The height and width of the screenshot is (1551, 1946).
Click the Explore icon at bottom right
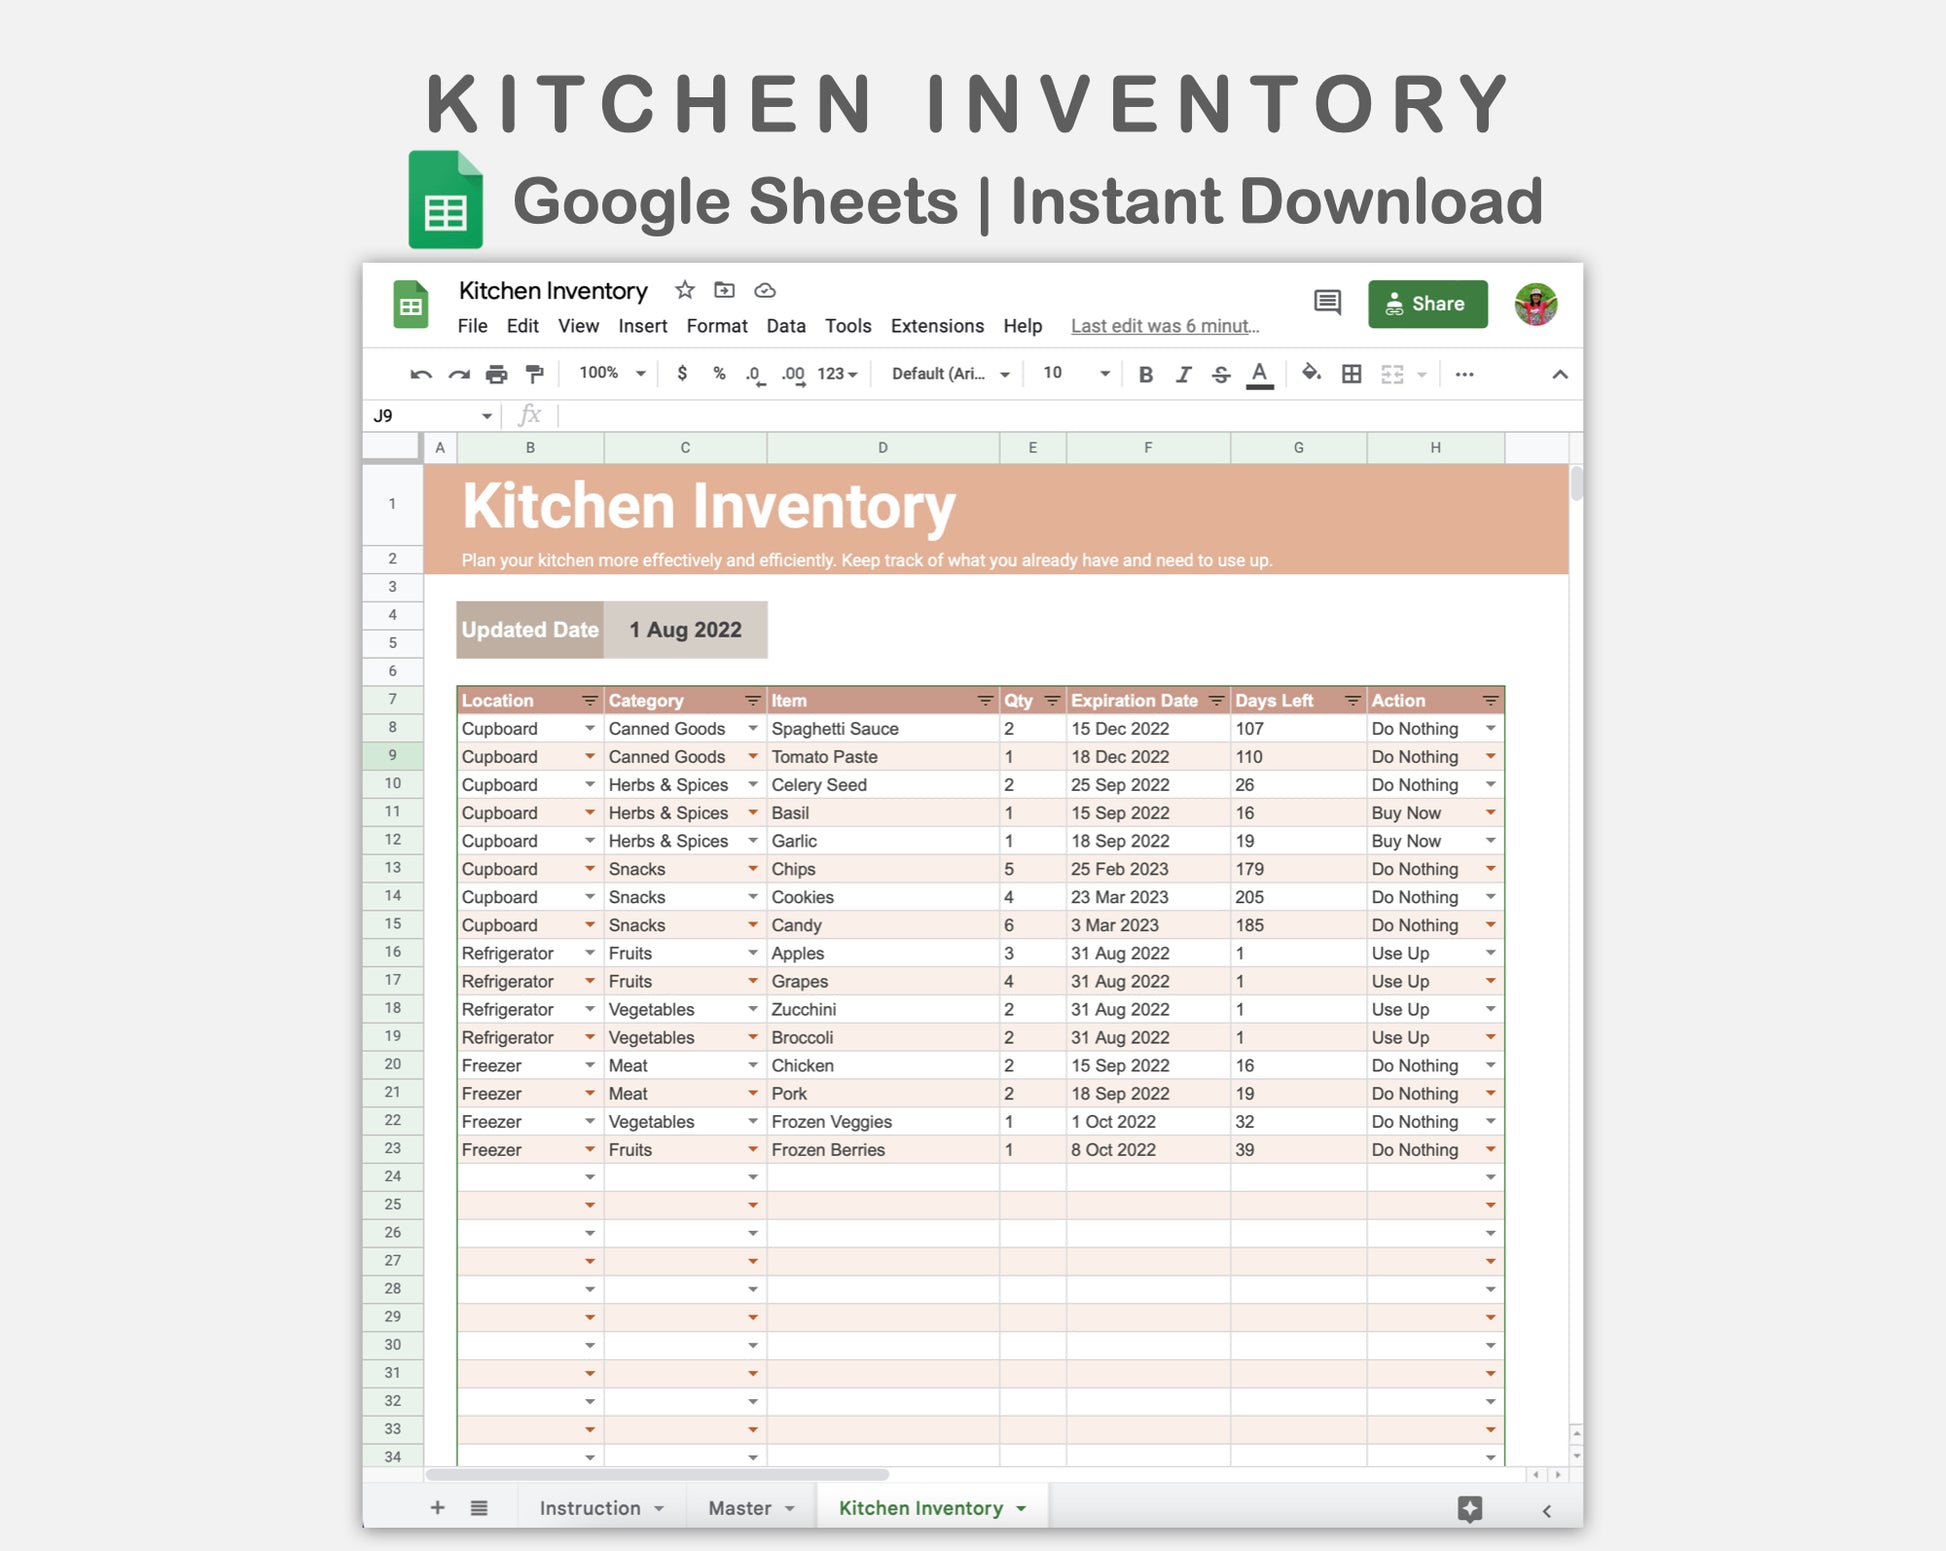(1469, 1508)
